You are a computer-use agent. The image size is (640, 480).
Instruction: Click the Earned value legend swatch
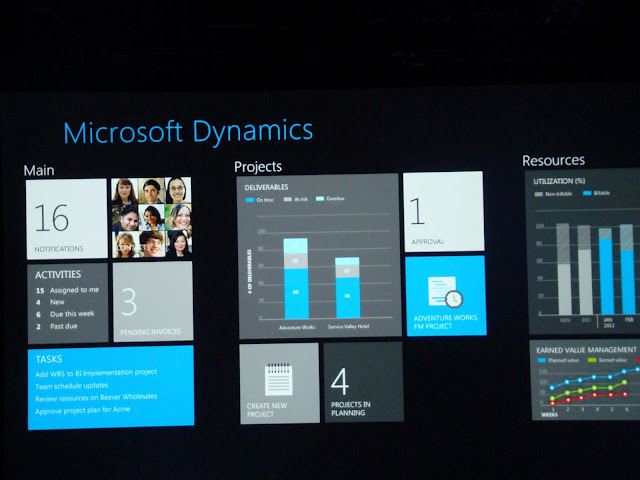coord(591,360)
